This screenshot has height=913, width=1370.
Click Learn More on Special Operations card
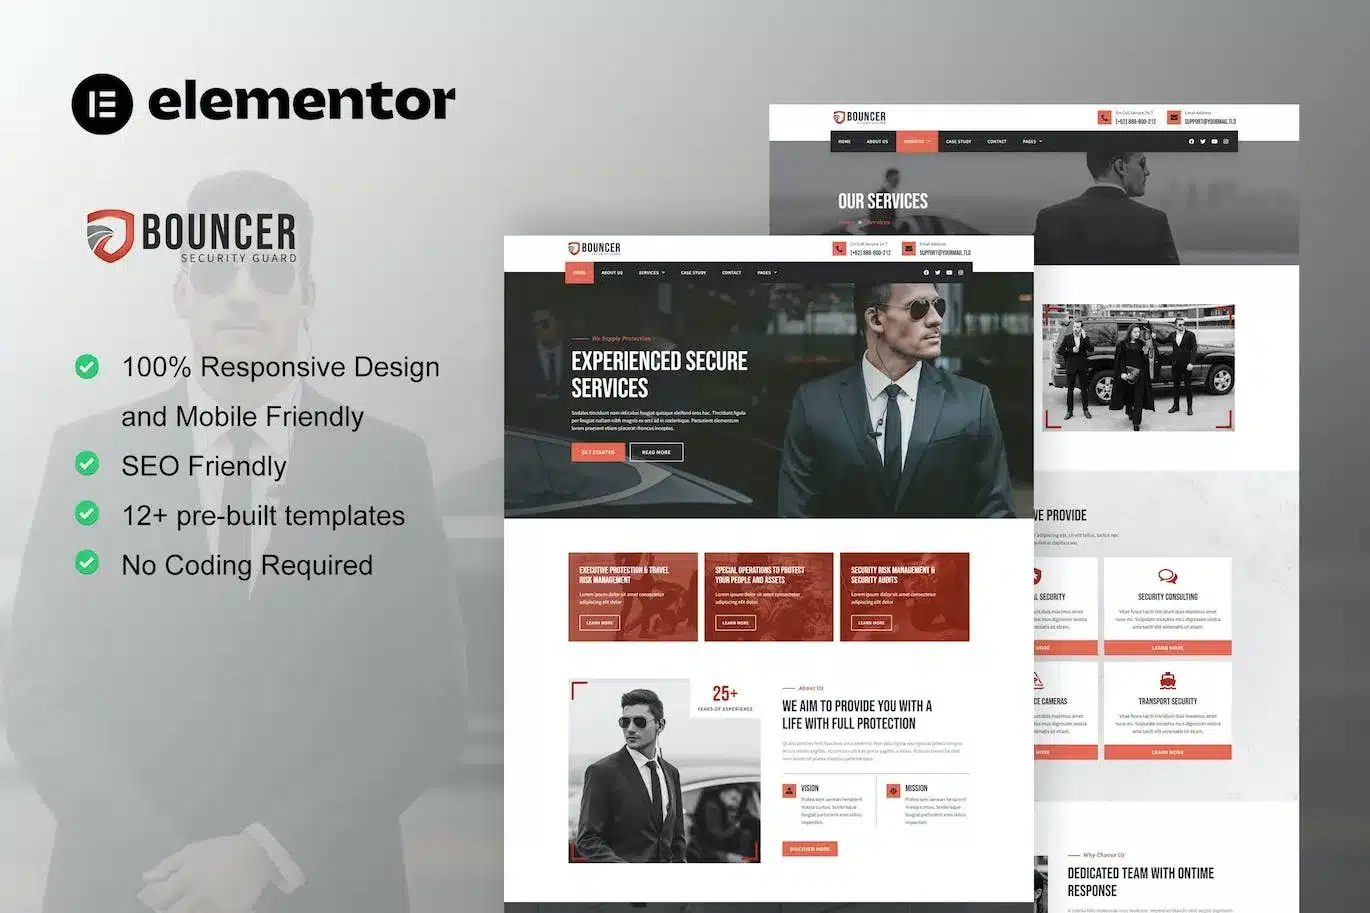[735, 623]
